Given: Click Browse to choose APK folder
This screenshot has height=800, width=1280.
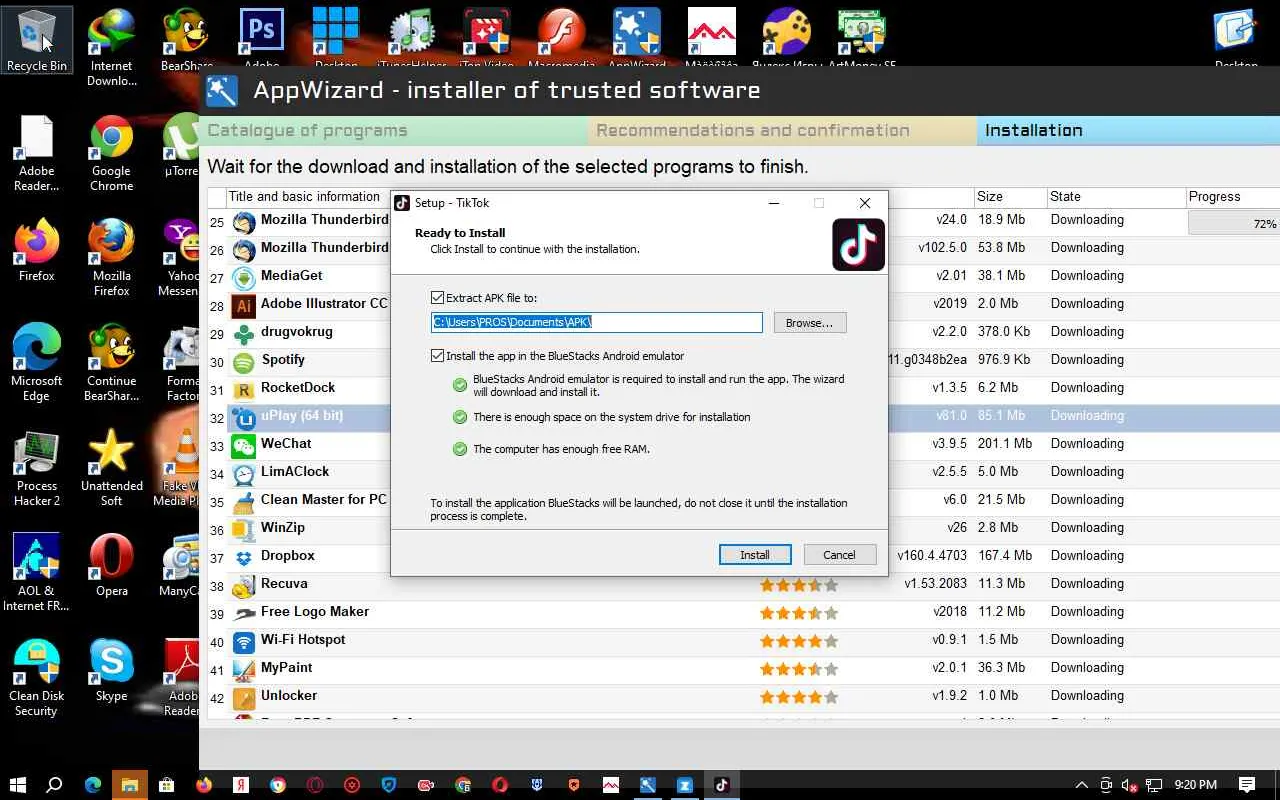Looking at the screenshot, I should tap(809, 323).
